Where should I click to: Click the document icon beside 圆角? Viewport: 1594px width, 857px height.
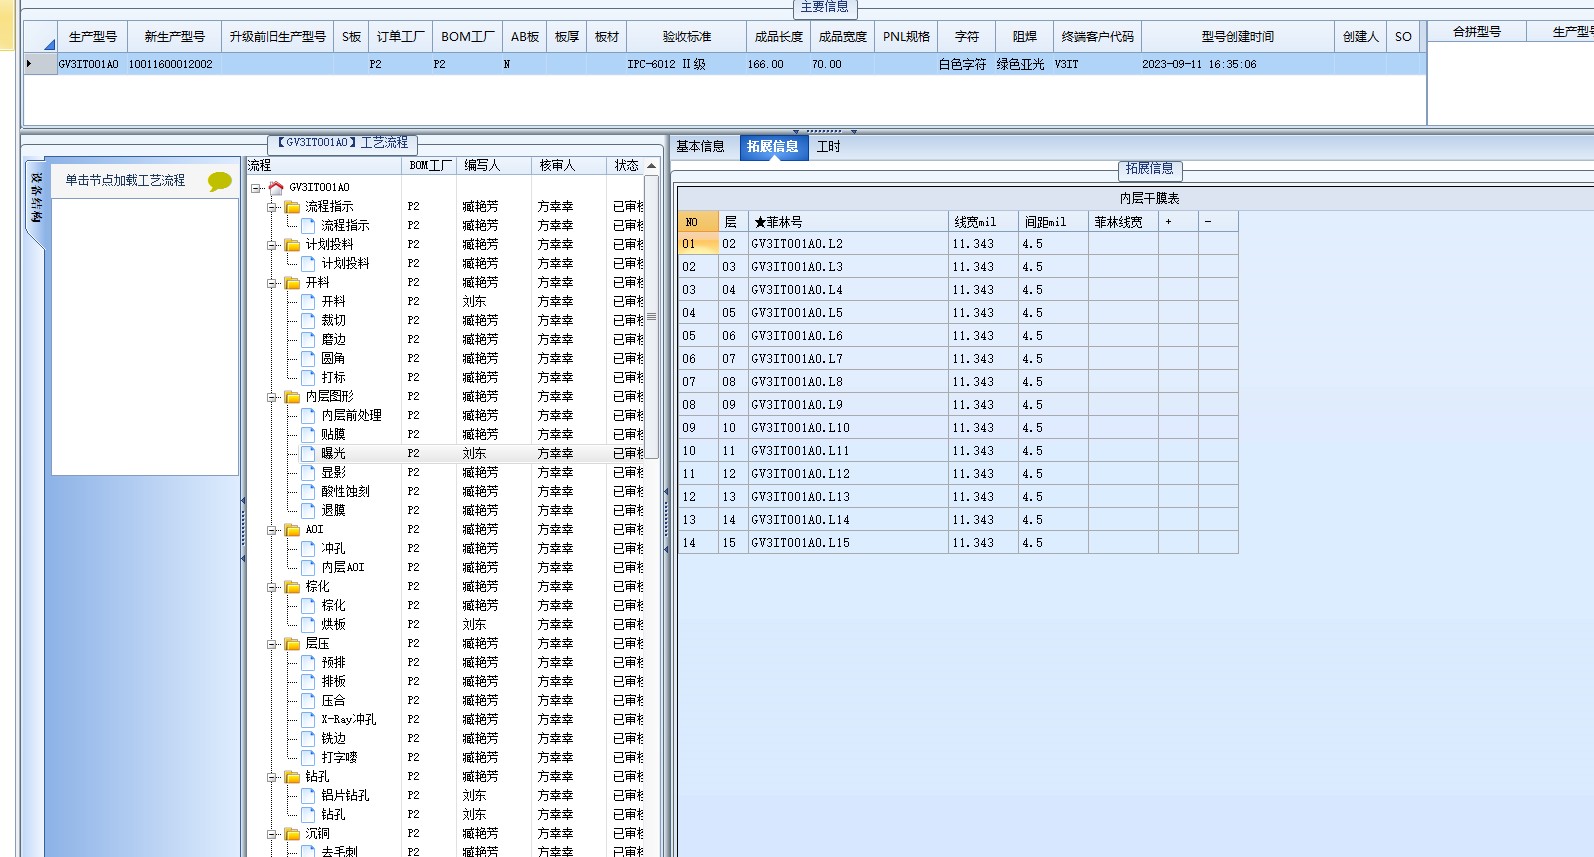tap(309, 358)
